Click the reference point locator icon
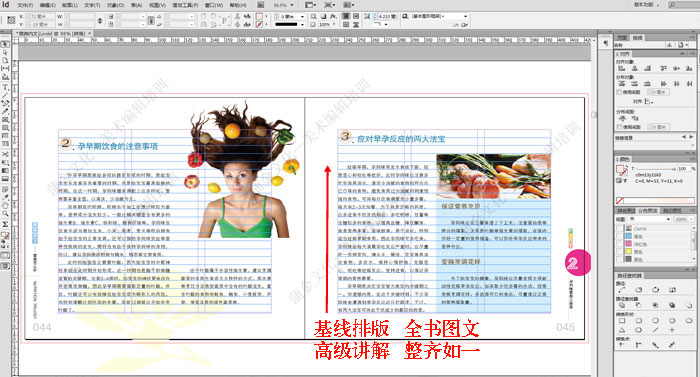Image resolution: width=700 pixels, height=377 pixels. (x=11, y=20)
